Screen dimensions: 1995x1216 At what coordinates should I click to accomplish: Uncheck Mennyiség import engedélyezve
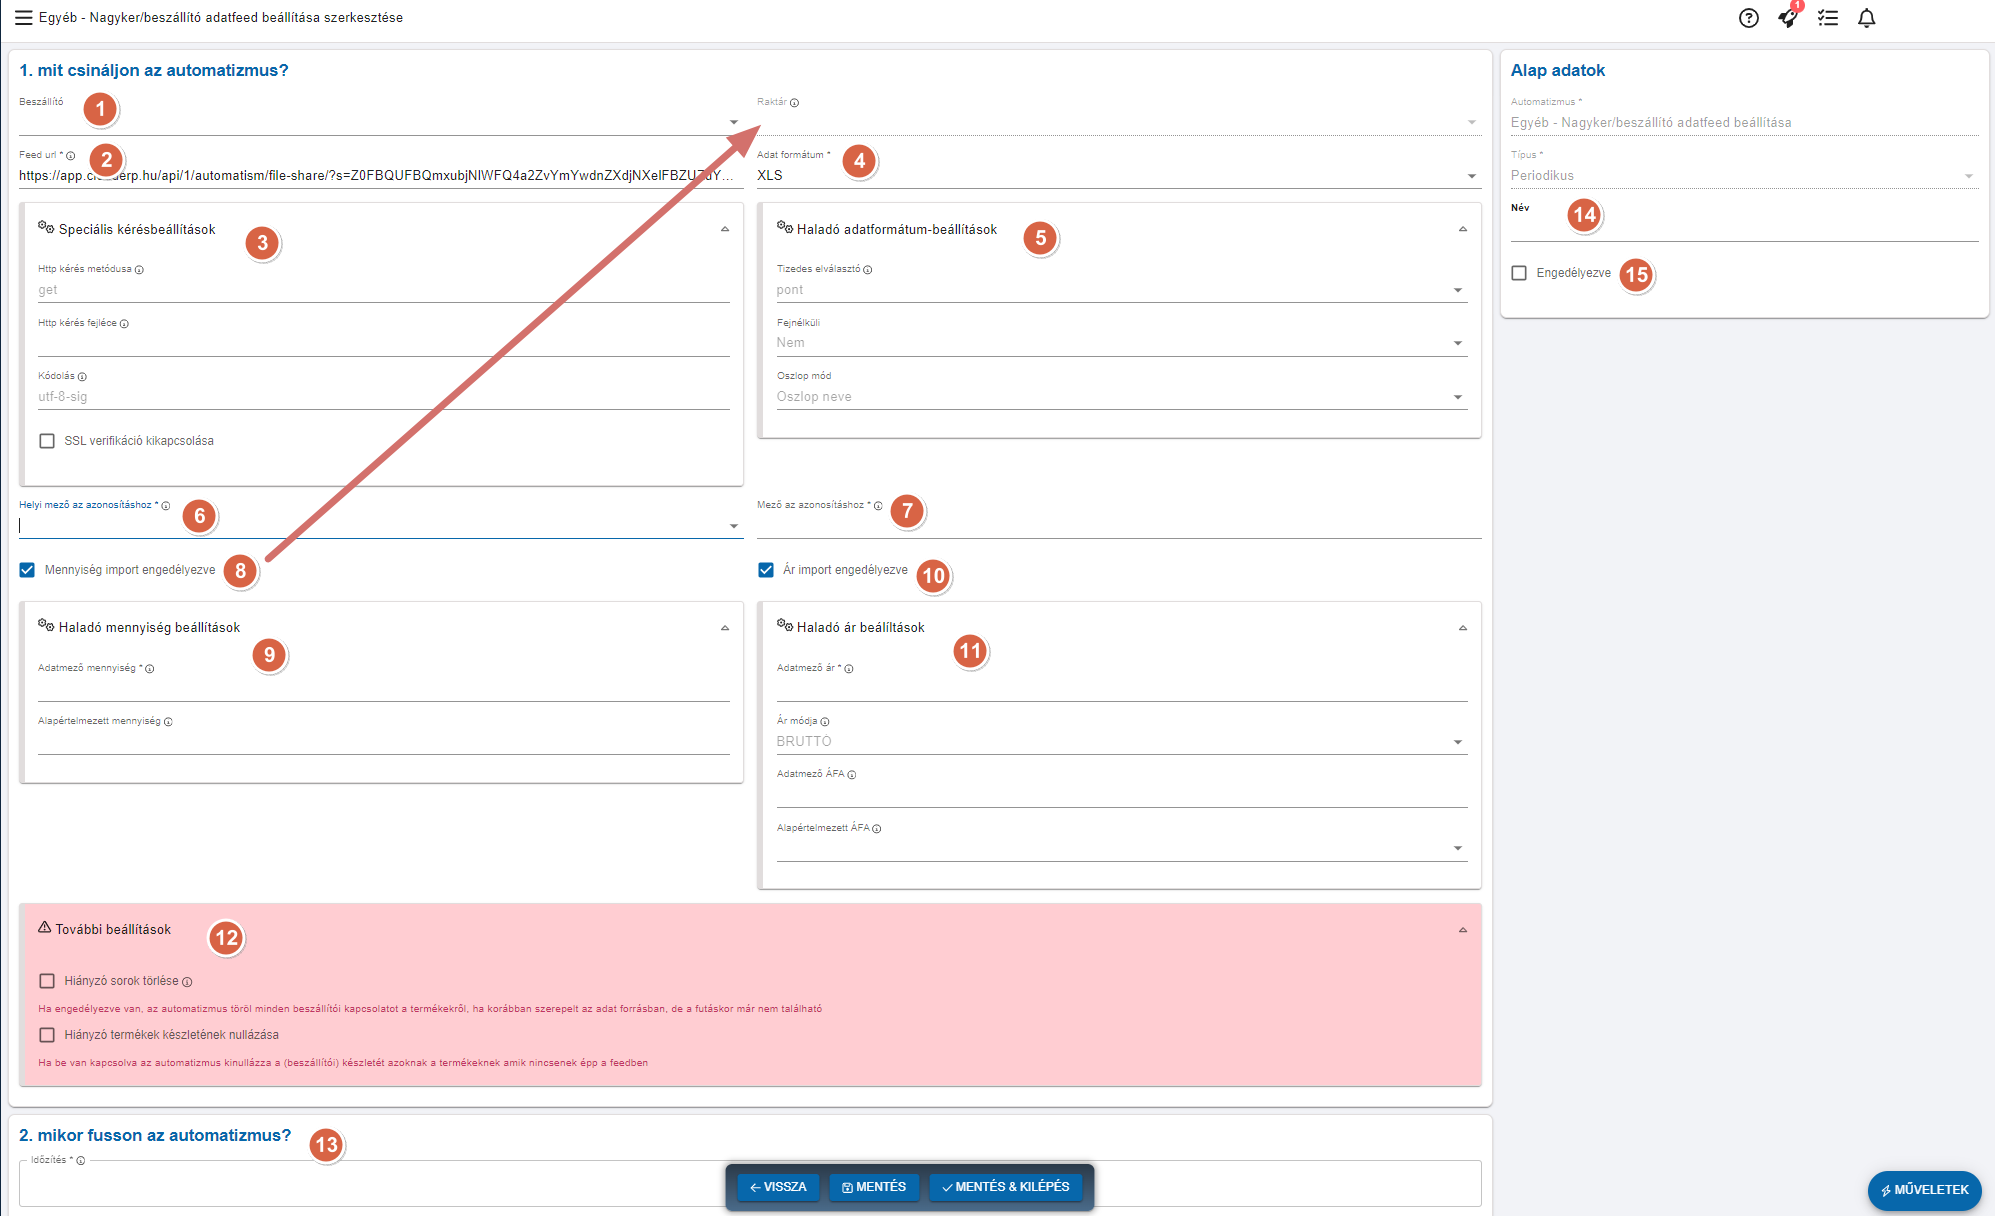tap(27, 570)
